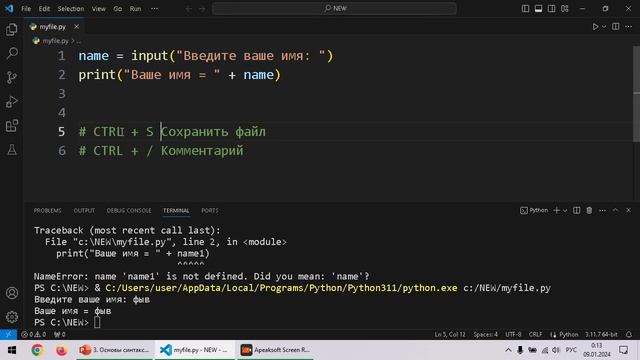Image resolution: width=640 pixels, height=360 pixels.
Task: Open the Edit menu
Action: coord(44,9)
